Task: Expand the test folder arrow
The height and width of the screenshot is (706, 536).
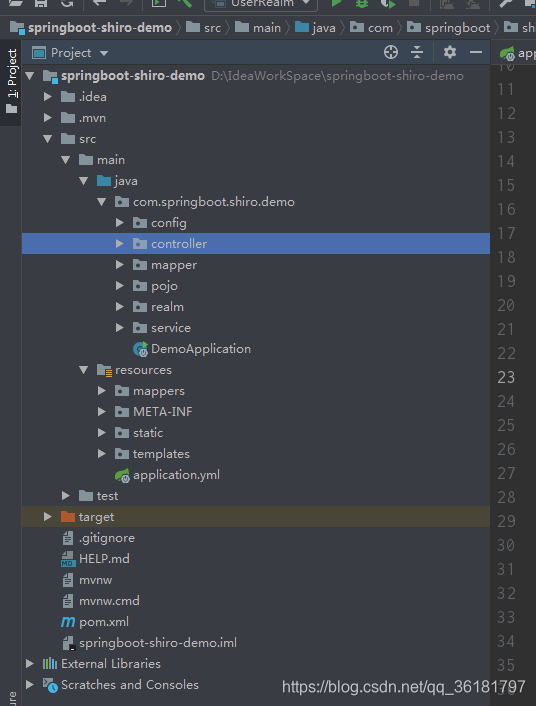Action: (66, 496)
